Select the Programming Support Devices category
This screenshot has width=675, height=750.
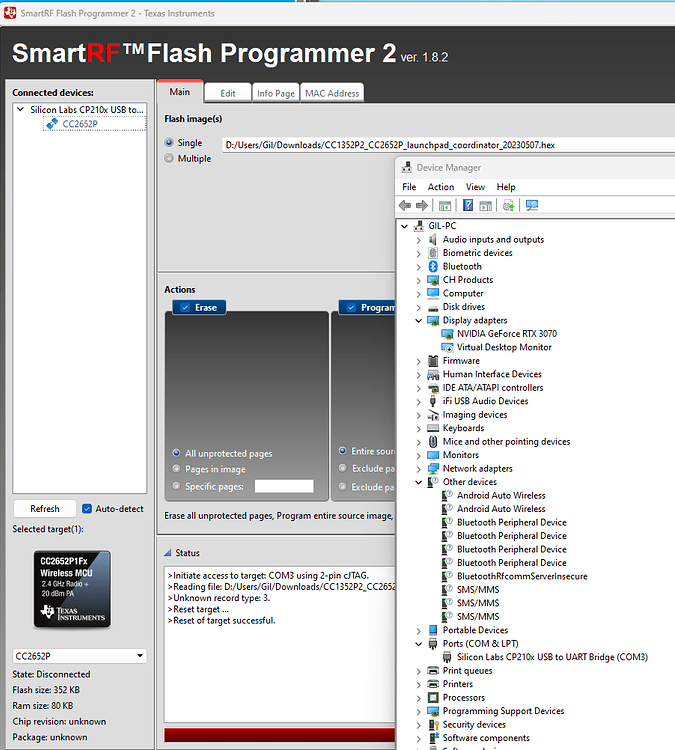503,711
